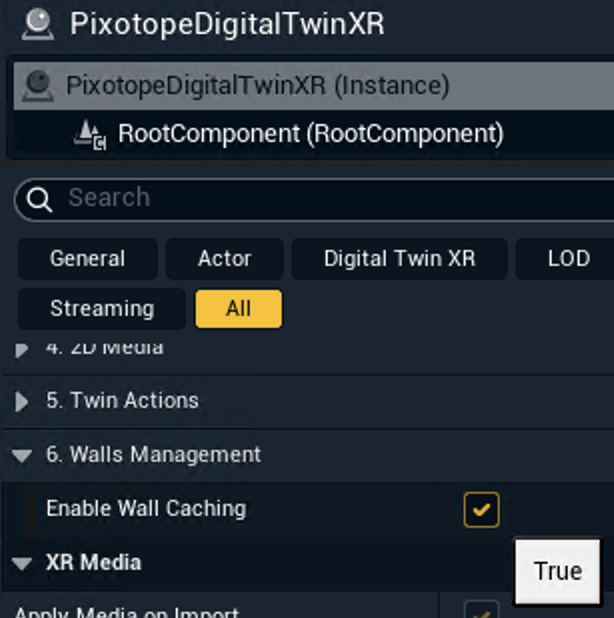The width and height of the screenshot is (614, 618).
Task: Expand the 4. 2D Media section
Action: click(x=21, y=349)
